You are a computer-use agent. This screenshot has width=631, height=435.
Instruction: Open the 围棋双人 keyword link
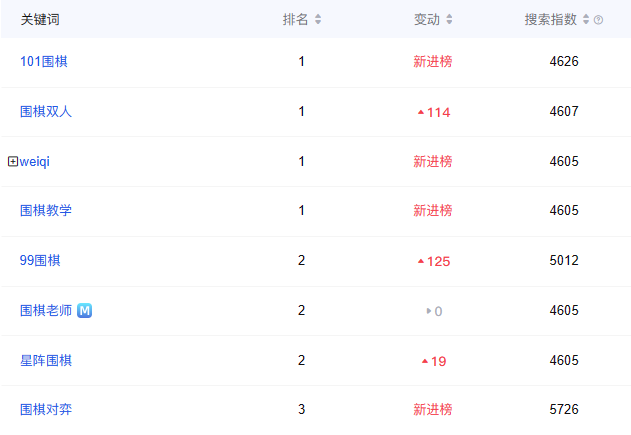tap(46, 111)
